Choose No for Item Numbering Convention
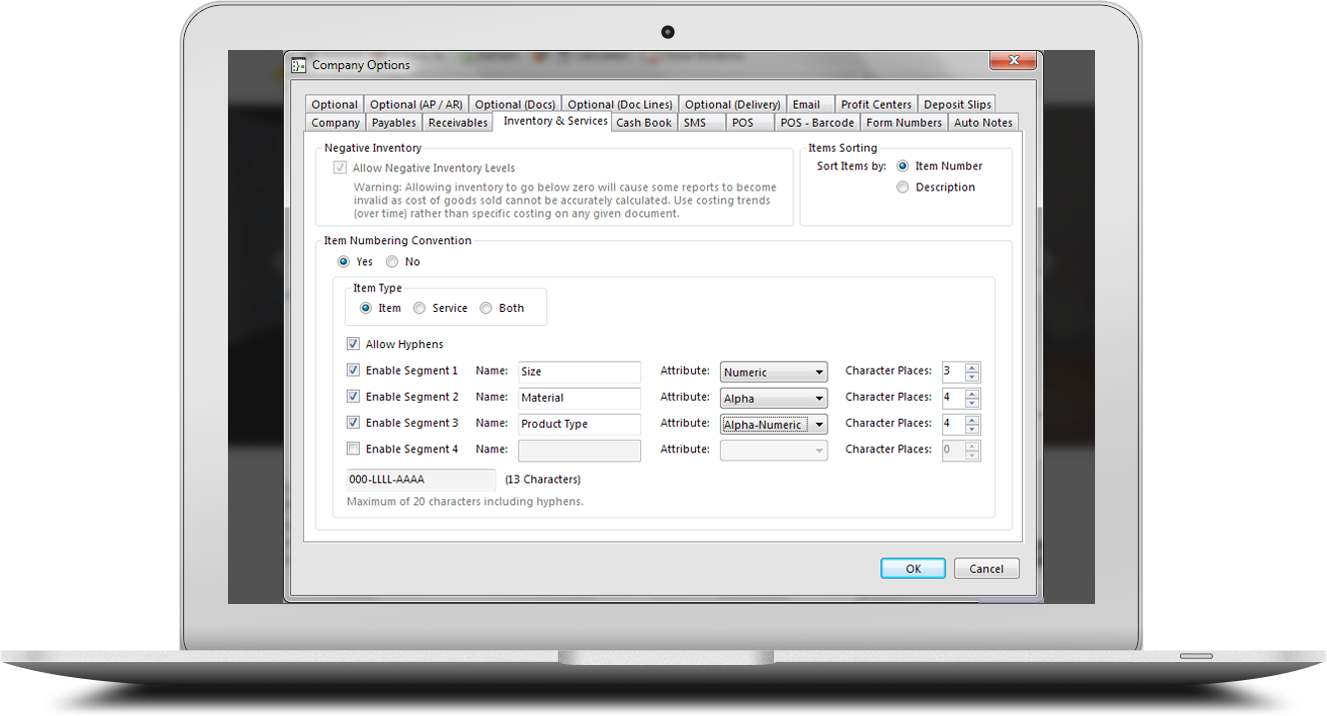 [392, 262]
